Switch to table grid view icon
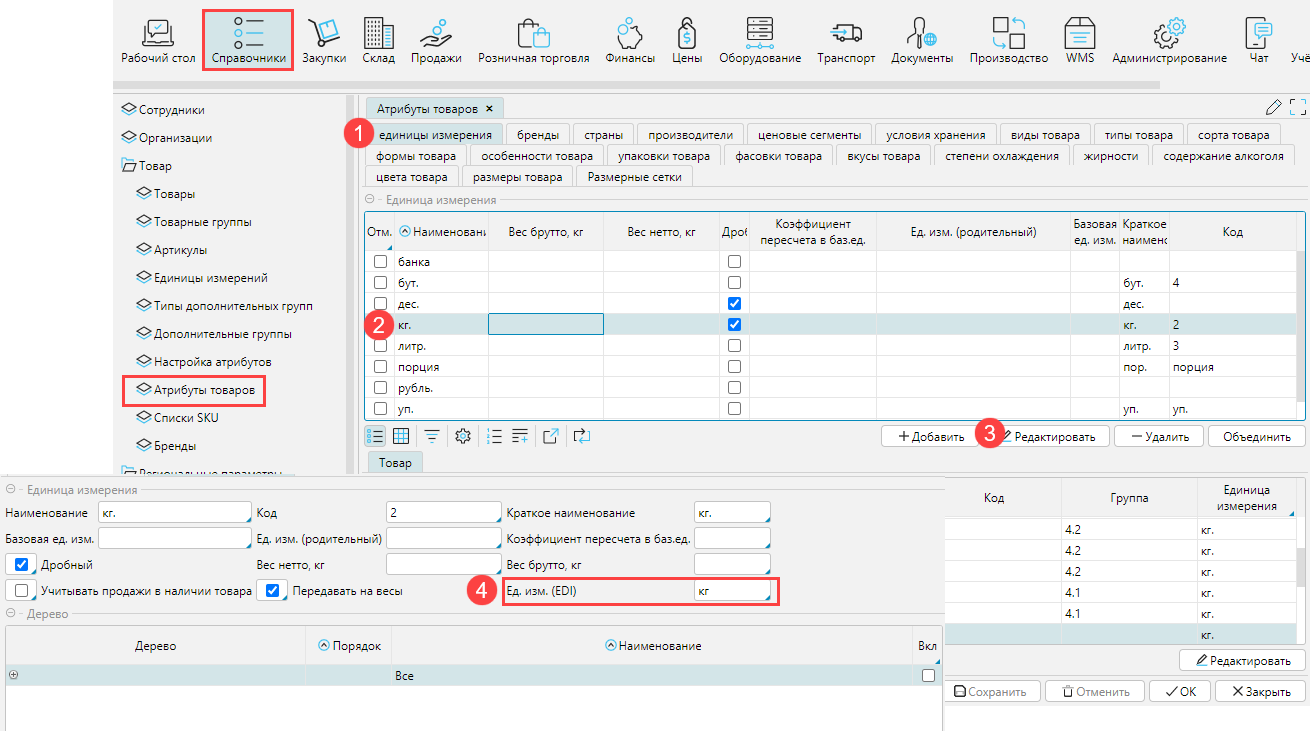The image size is (1310, 731). click(400, 436)
